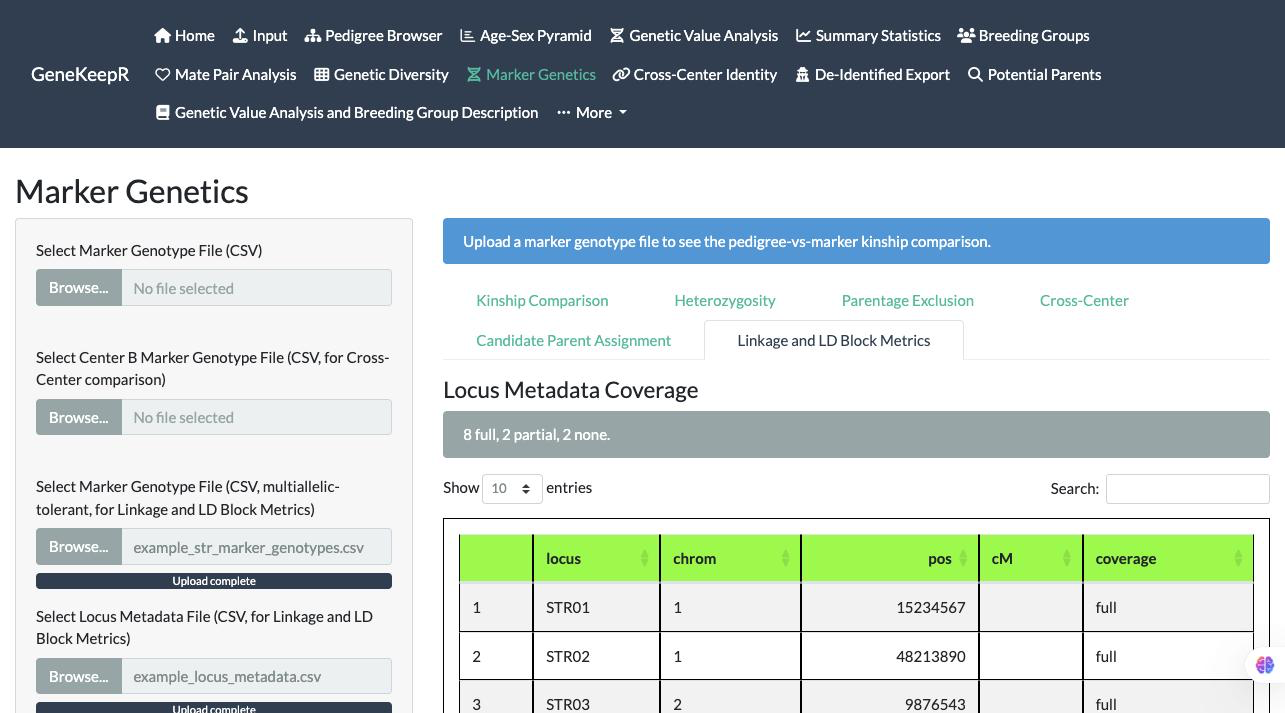This screenshot has height=713, width=1285.
Task: Switch to Parentage Exclusion tab
Action: coord(908,301)
